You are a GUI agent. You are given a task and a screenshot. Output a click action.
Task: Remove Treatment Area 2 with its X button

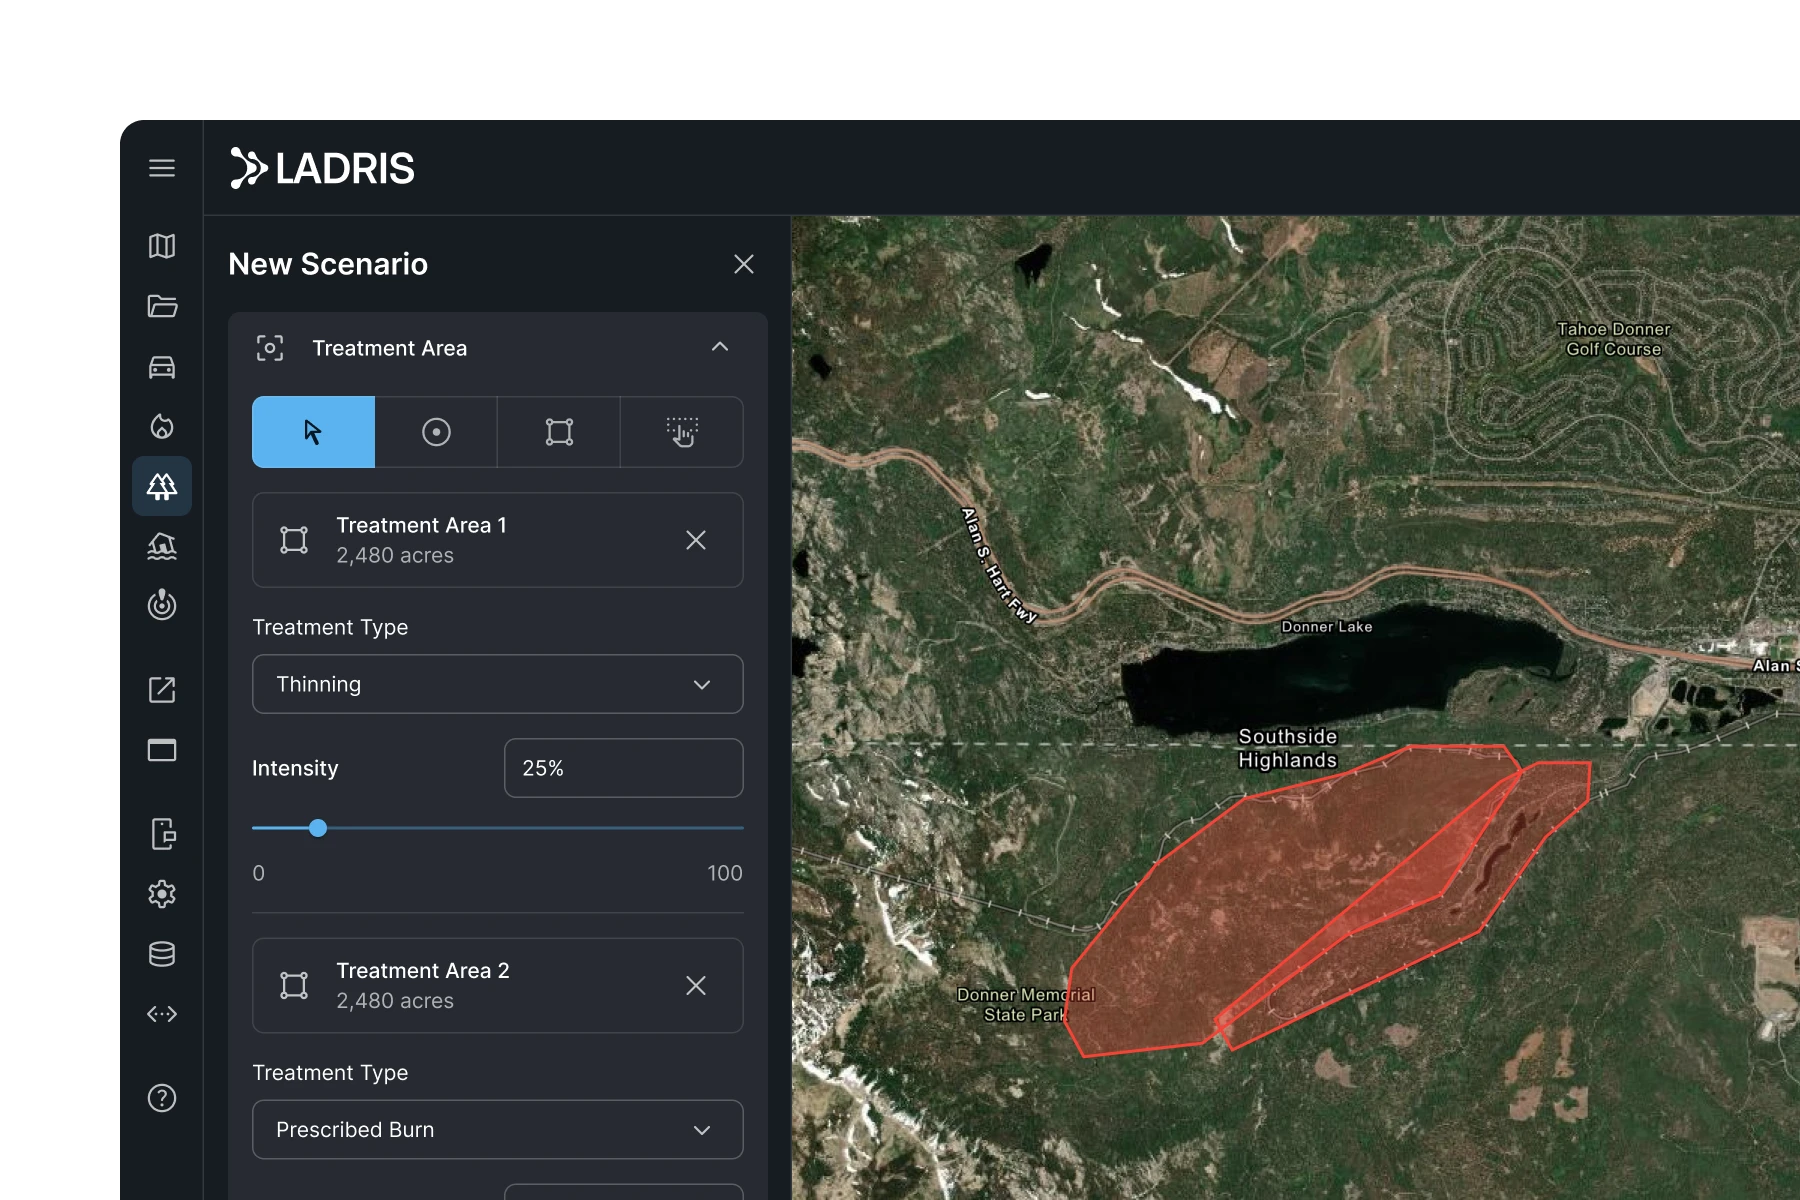coord(696,985)
